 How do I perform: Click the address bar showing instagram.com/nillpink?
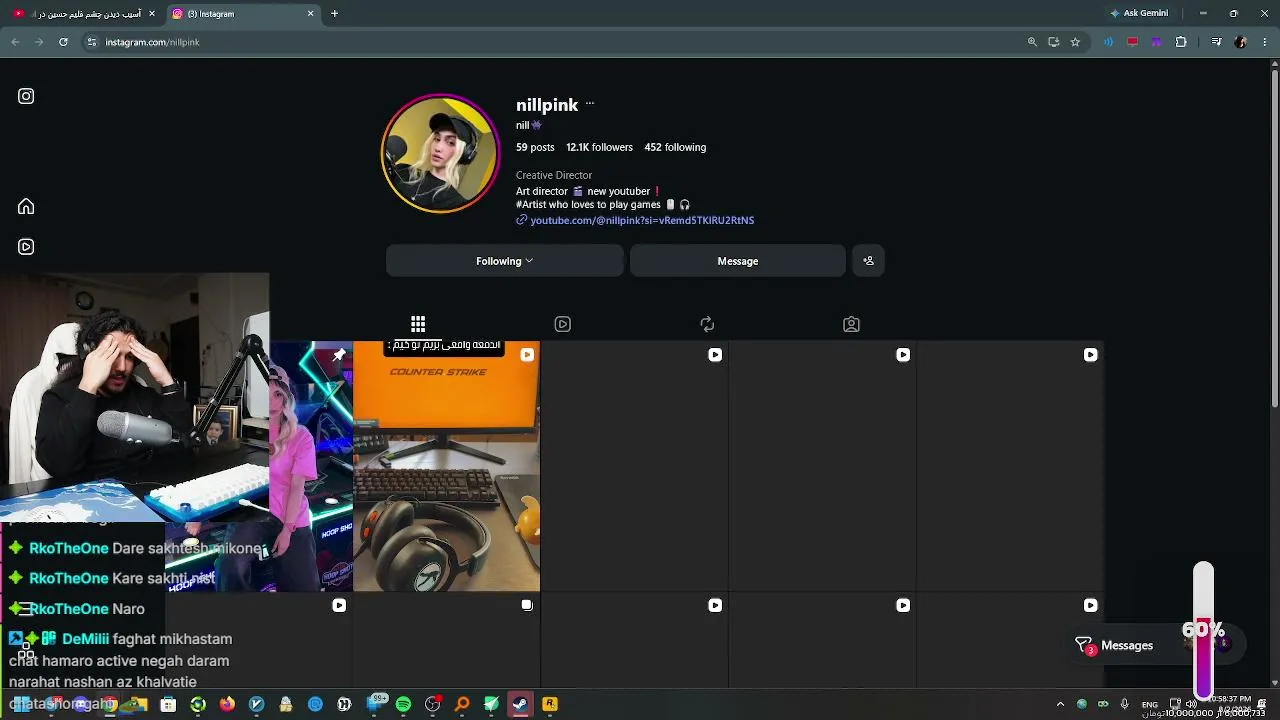click(x=560, y=42)
